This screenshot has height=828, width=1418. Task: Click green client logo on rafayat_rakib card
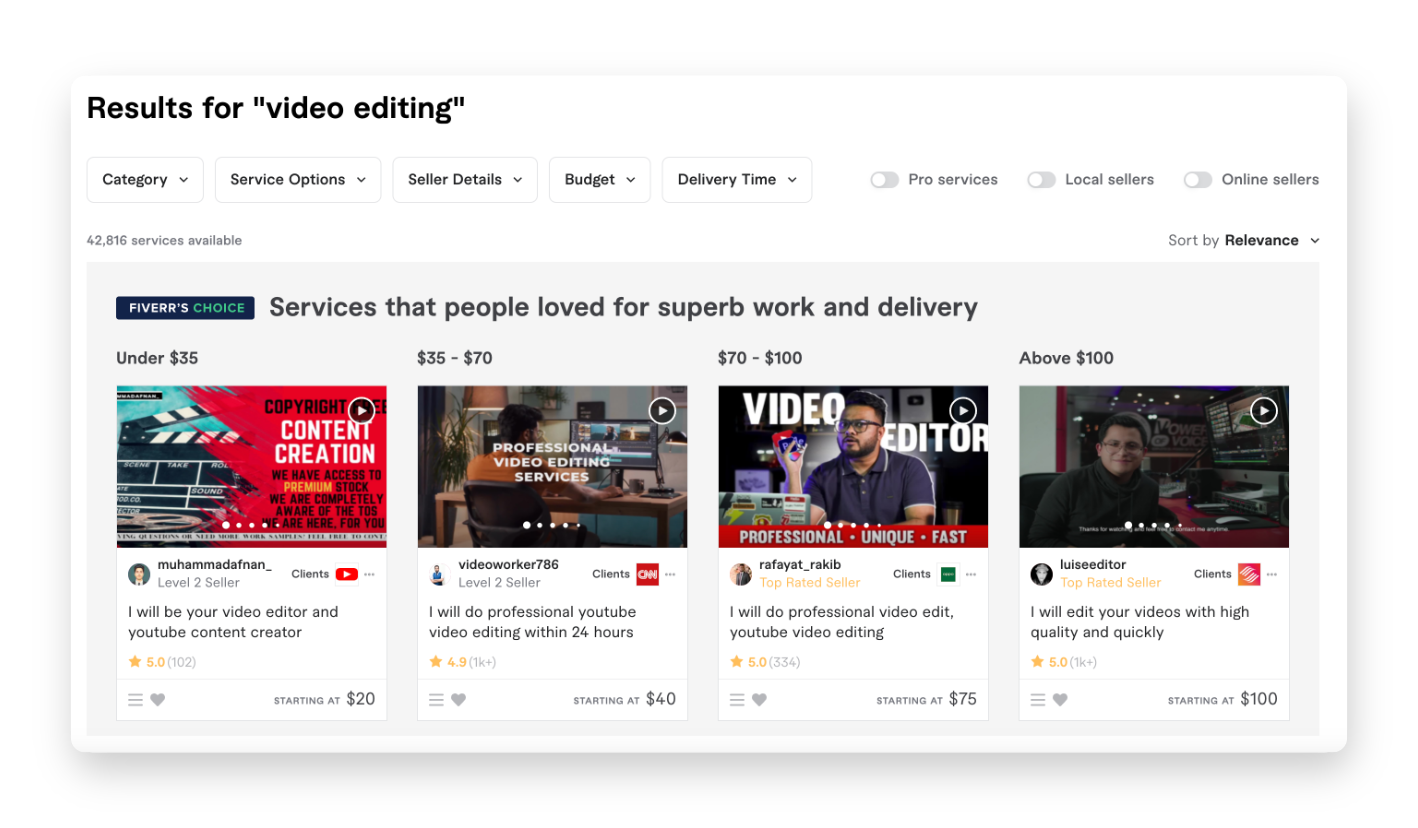(948, 574)
